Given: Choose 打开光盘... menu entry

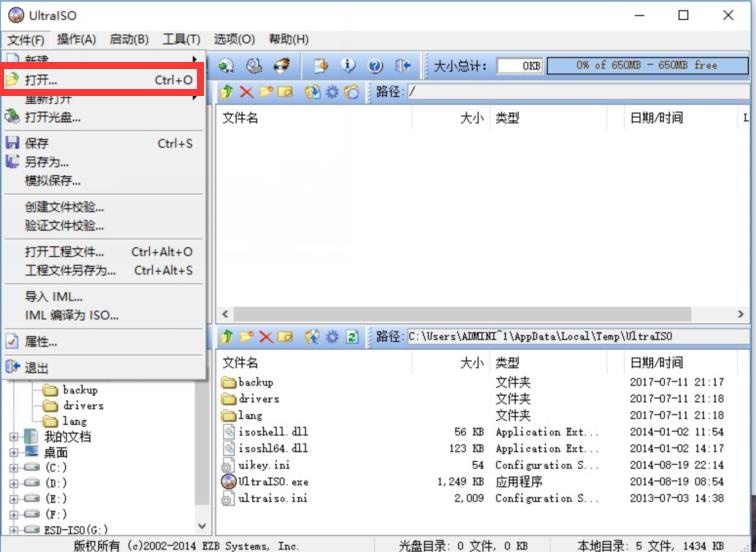Looking at the screenshot, I should tap(104, 117).
